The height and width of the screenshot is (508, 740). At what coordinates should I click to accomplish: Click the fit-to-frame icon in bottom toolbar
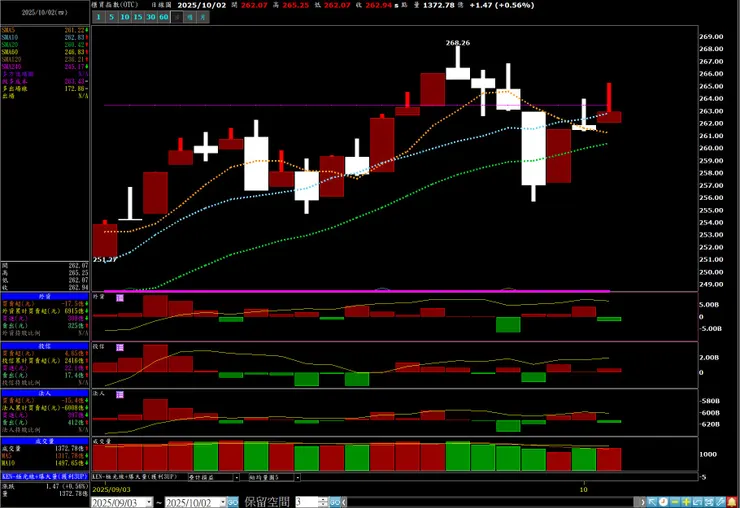pyautogui.click(x=708, y=502)
